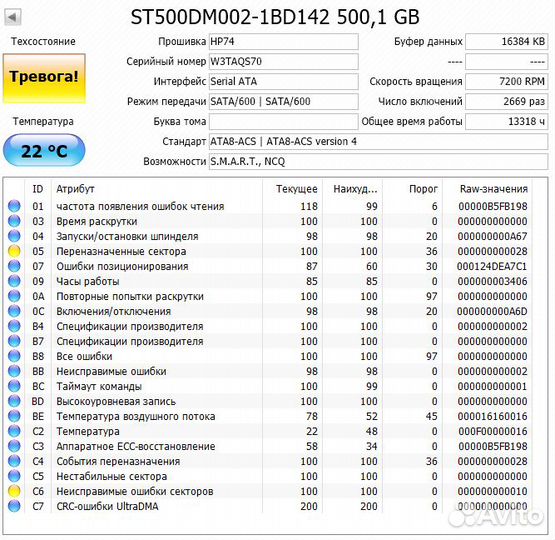Viewport: 555px width, 540px height.
Task: Click attribute name Переназначенные сектора
Action: tap(121, 252)
